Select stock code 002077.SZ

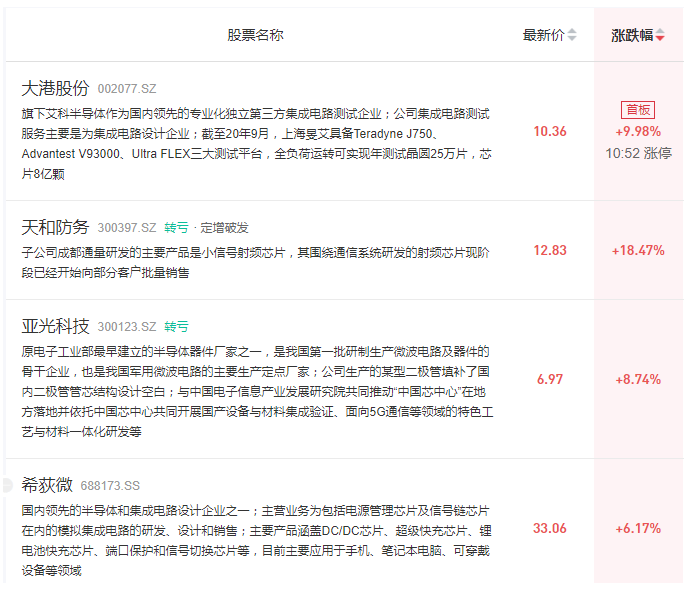(127, 89)
